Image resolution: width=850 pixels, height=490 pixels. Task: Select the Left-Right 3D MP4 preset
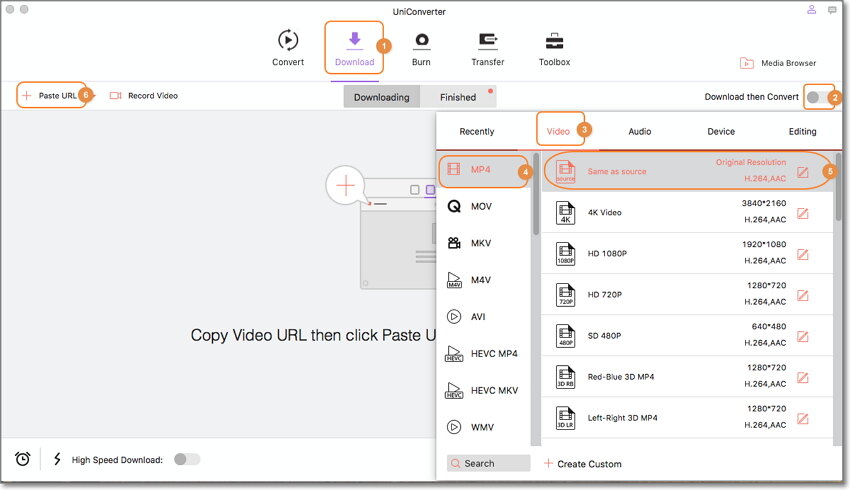pyautogui.click(x=687, y=418)
